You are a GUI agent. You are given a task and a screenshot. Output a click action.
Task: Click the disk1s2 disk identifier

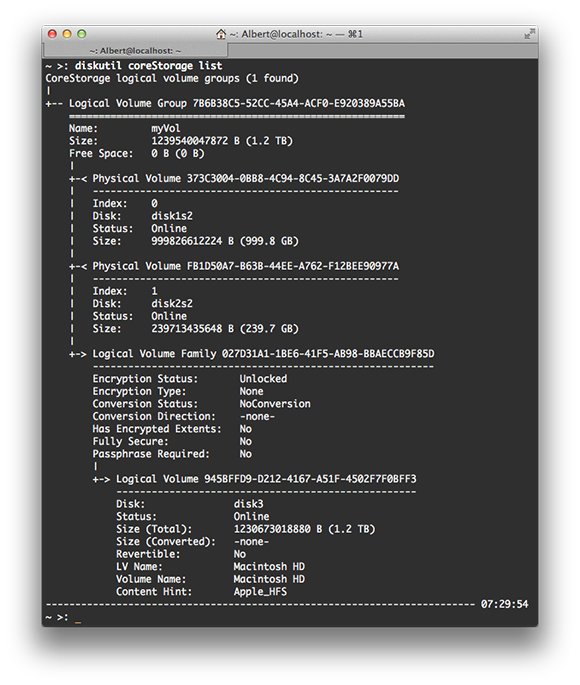(x=172, y=216)
